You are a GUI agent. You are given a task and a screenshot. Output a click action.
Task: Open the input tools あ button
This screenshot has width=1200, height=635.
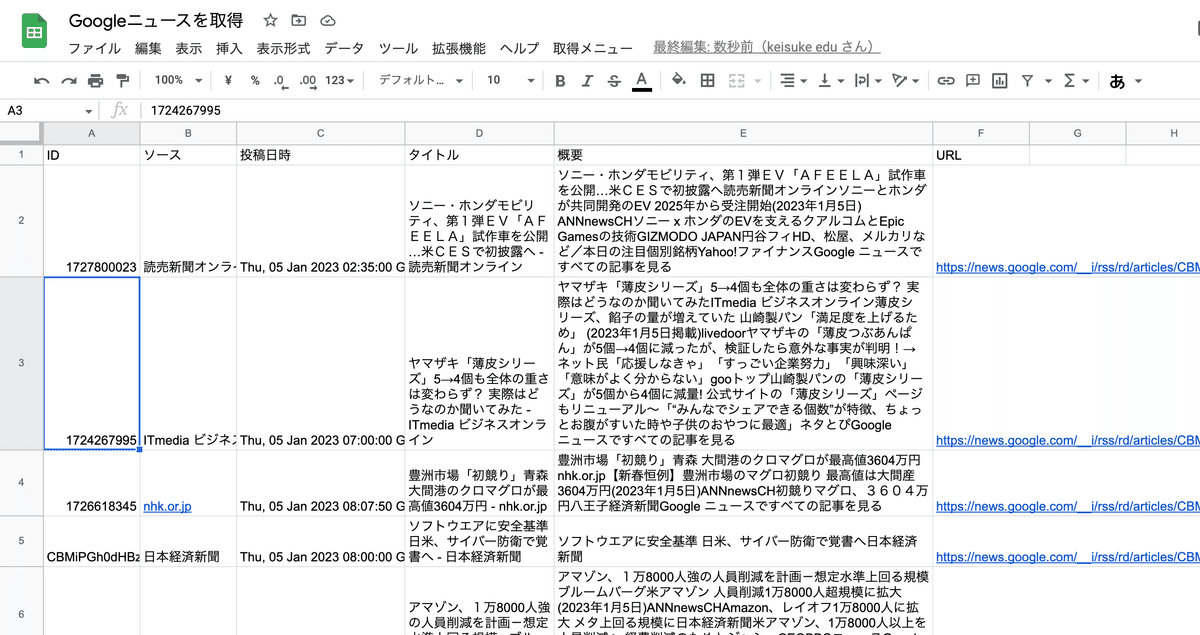click(1117, 81)
